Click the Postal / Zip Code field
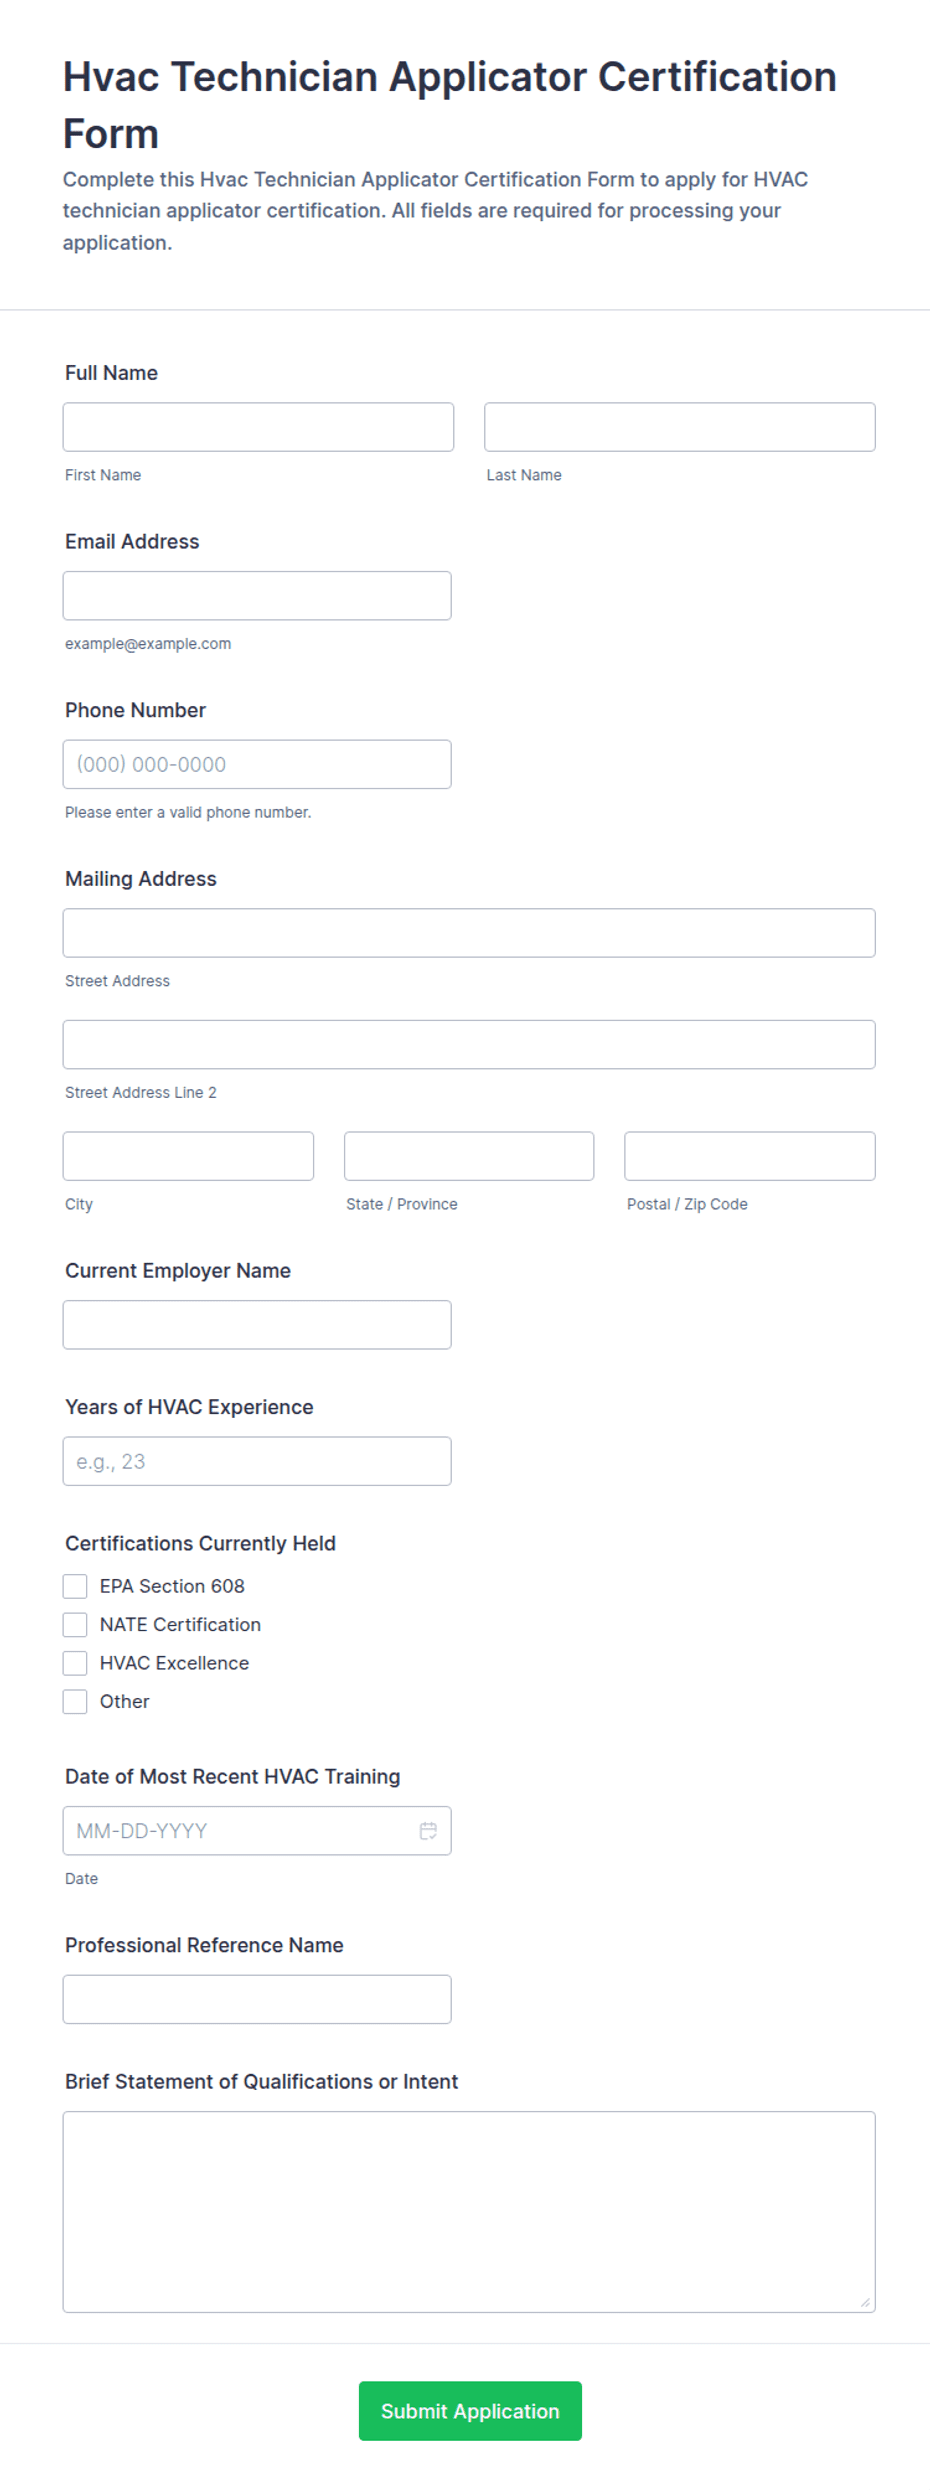The width and height of the screenshot is (930, 2490). click(x=750, y=1156)
